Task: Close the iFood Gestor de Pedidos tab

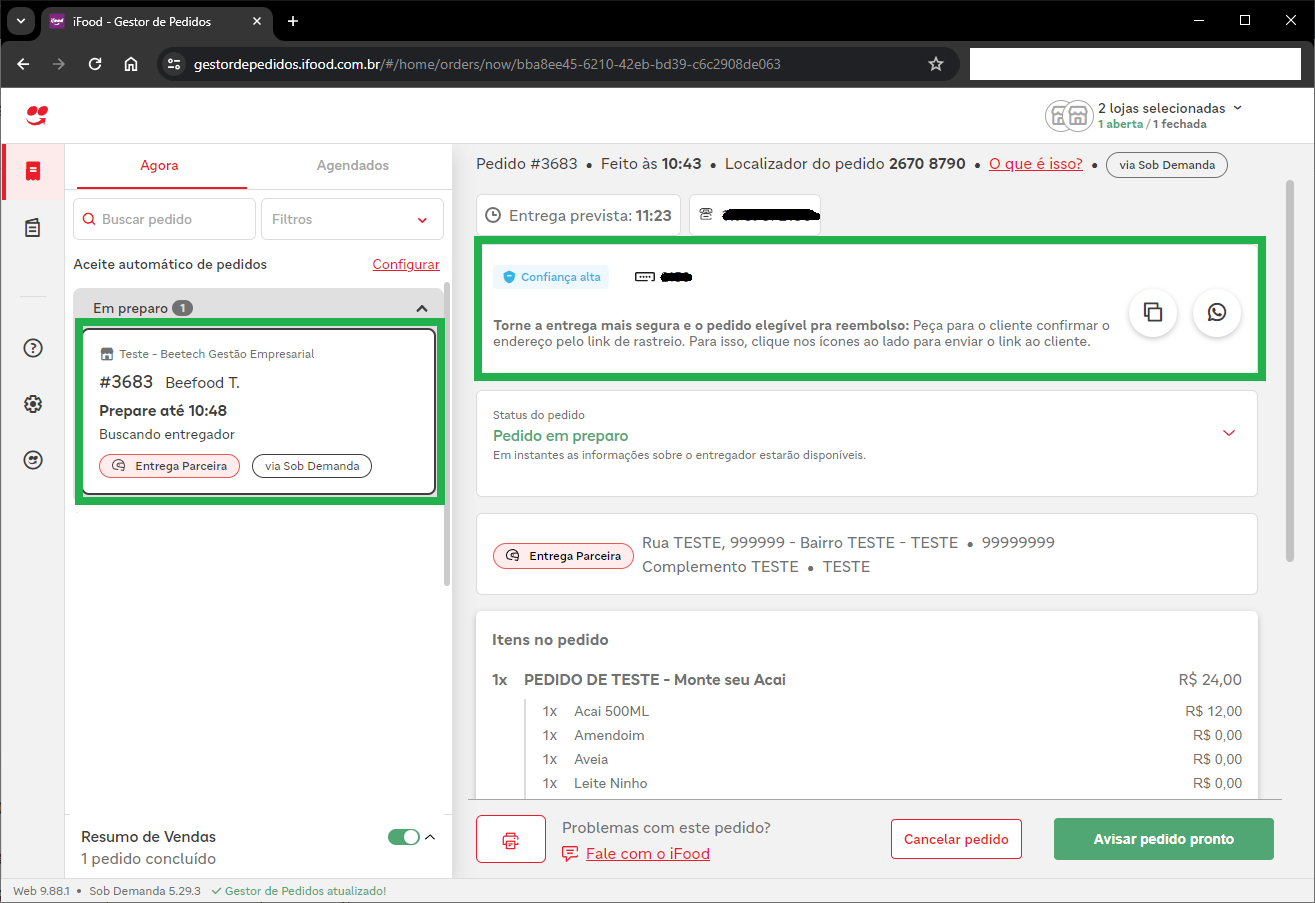Action: pos(256,21)
